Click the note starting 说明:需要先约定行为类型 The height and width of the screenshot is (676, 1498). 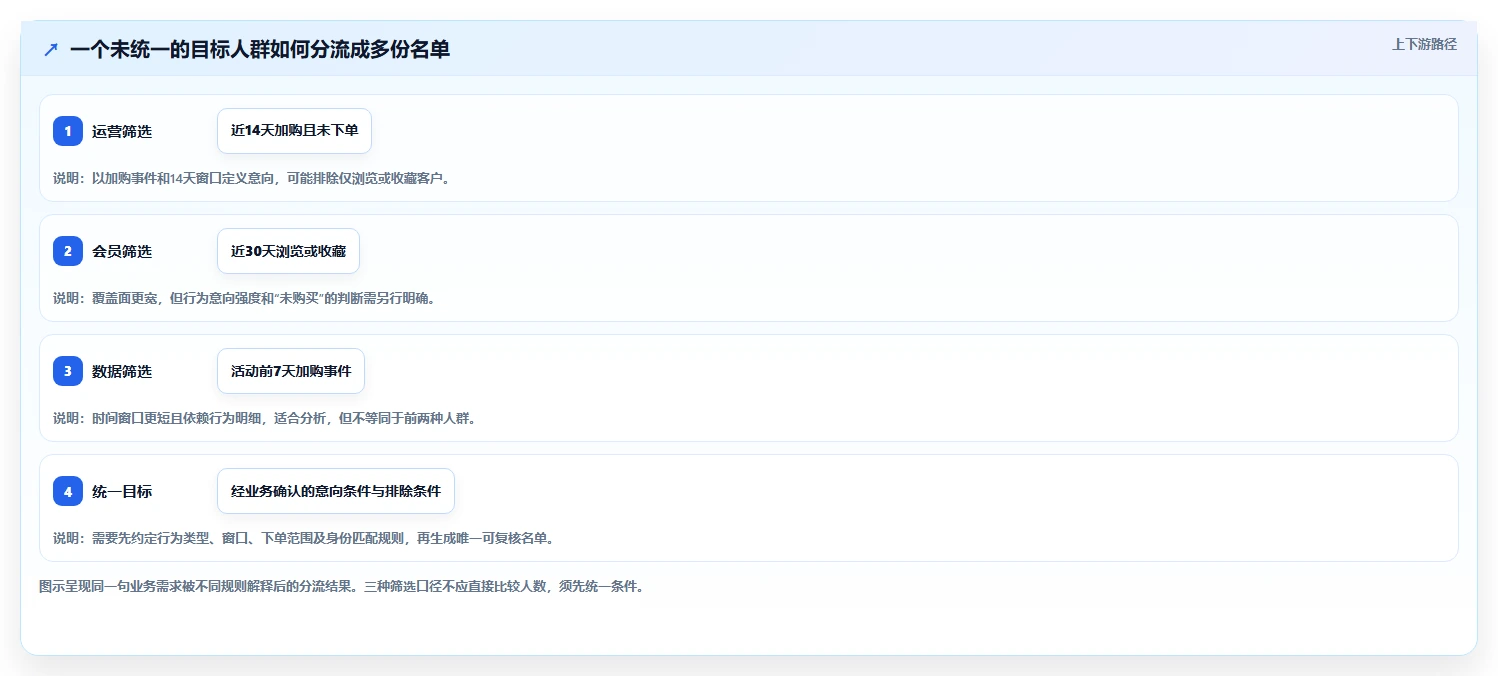pyautogui.click(x=303, y=538)
